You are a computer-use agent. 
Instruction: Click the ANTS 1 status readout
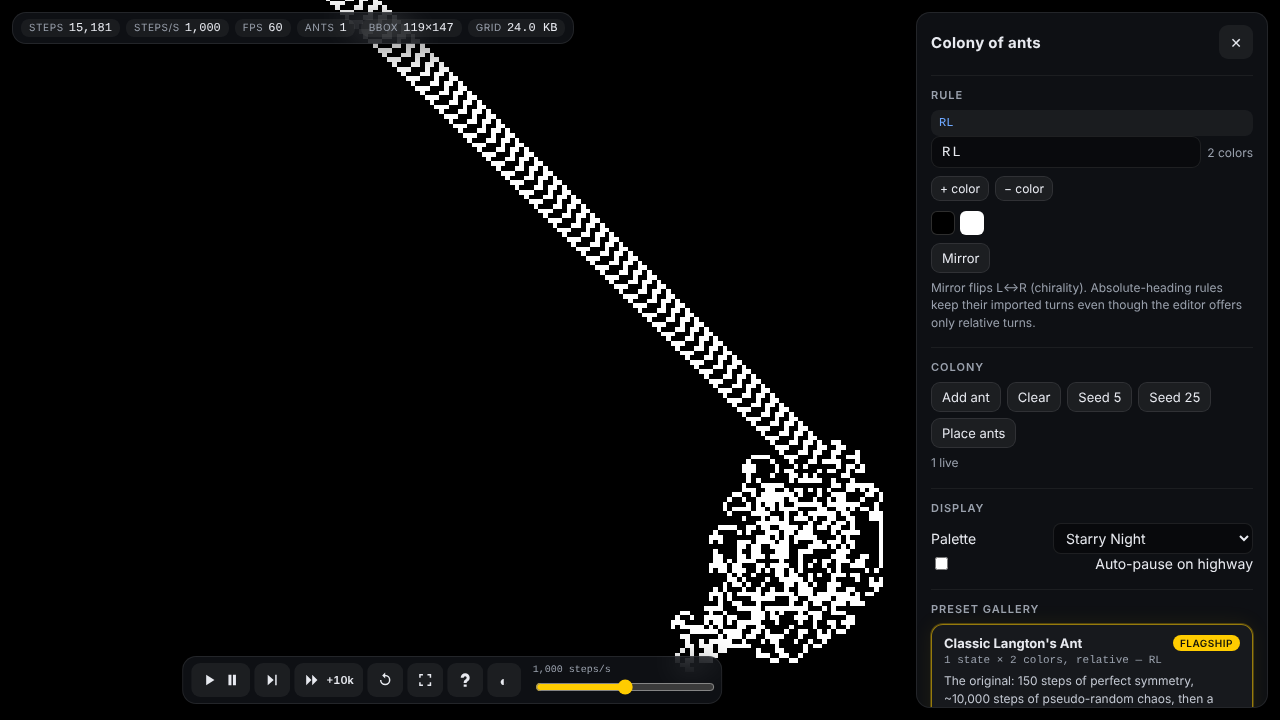[x=325, y=28]
